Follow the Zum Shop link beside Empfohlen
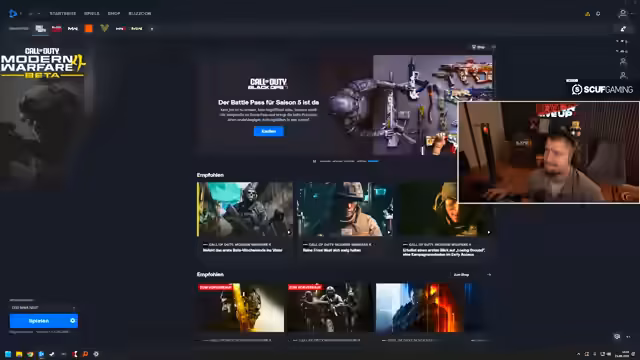The image size is (640, 360). click(x=461, y=275)
